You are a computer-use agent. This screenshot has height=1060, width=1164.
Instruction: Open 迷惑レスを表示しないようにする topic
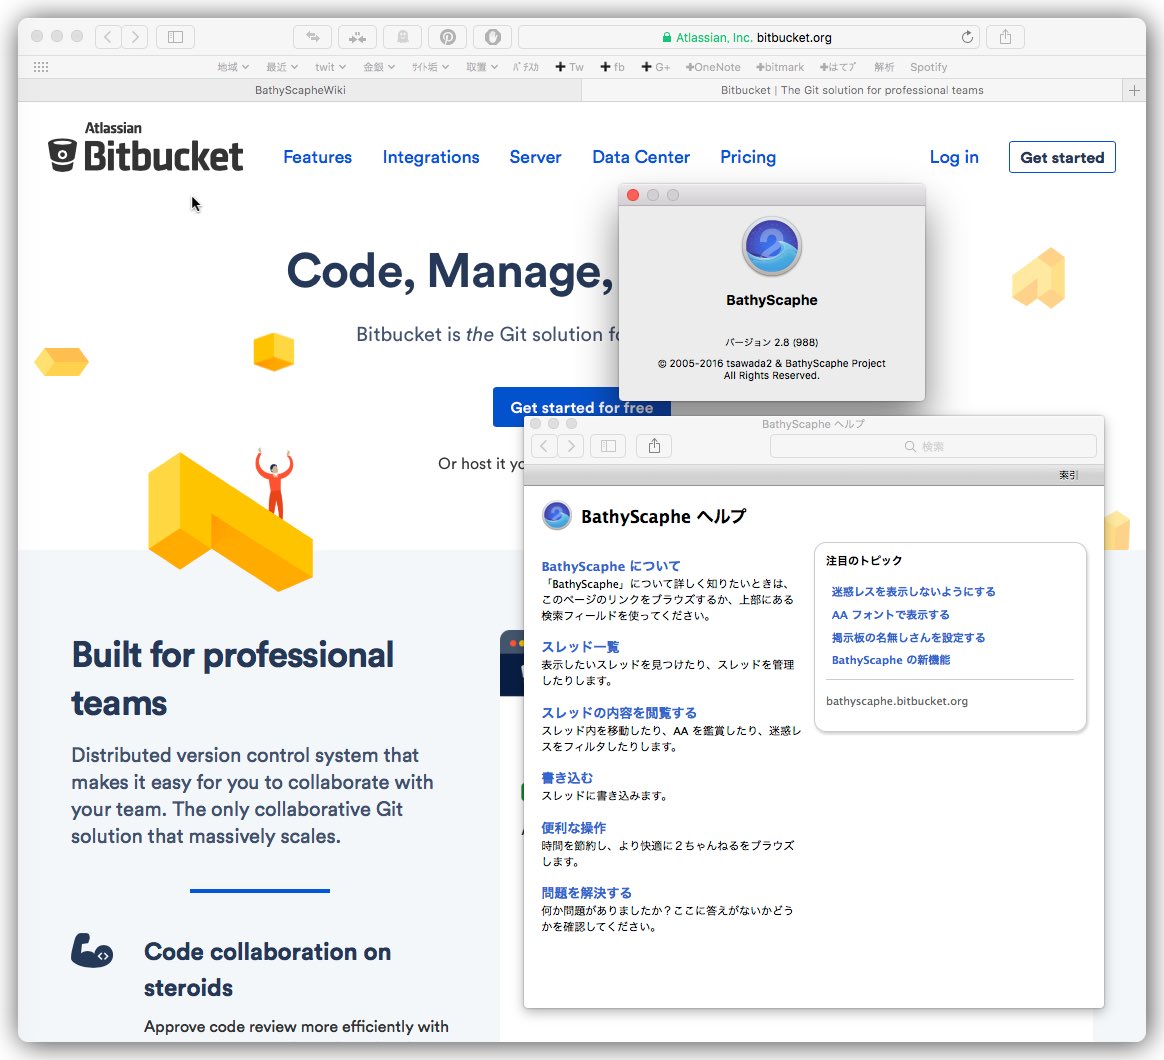click(913, 592)
